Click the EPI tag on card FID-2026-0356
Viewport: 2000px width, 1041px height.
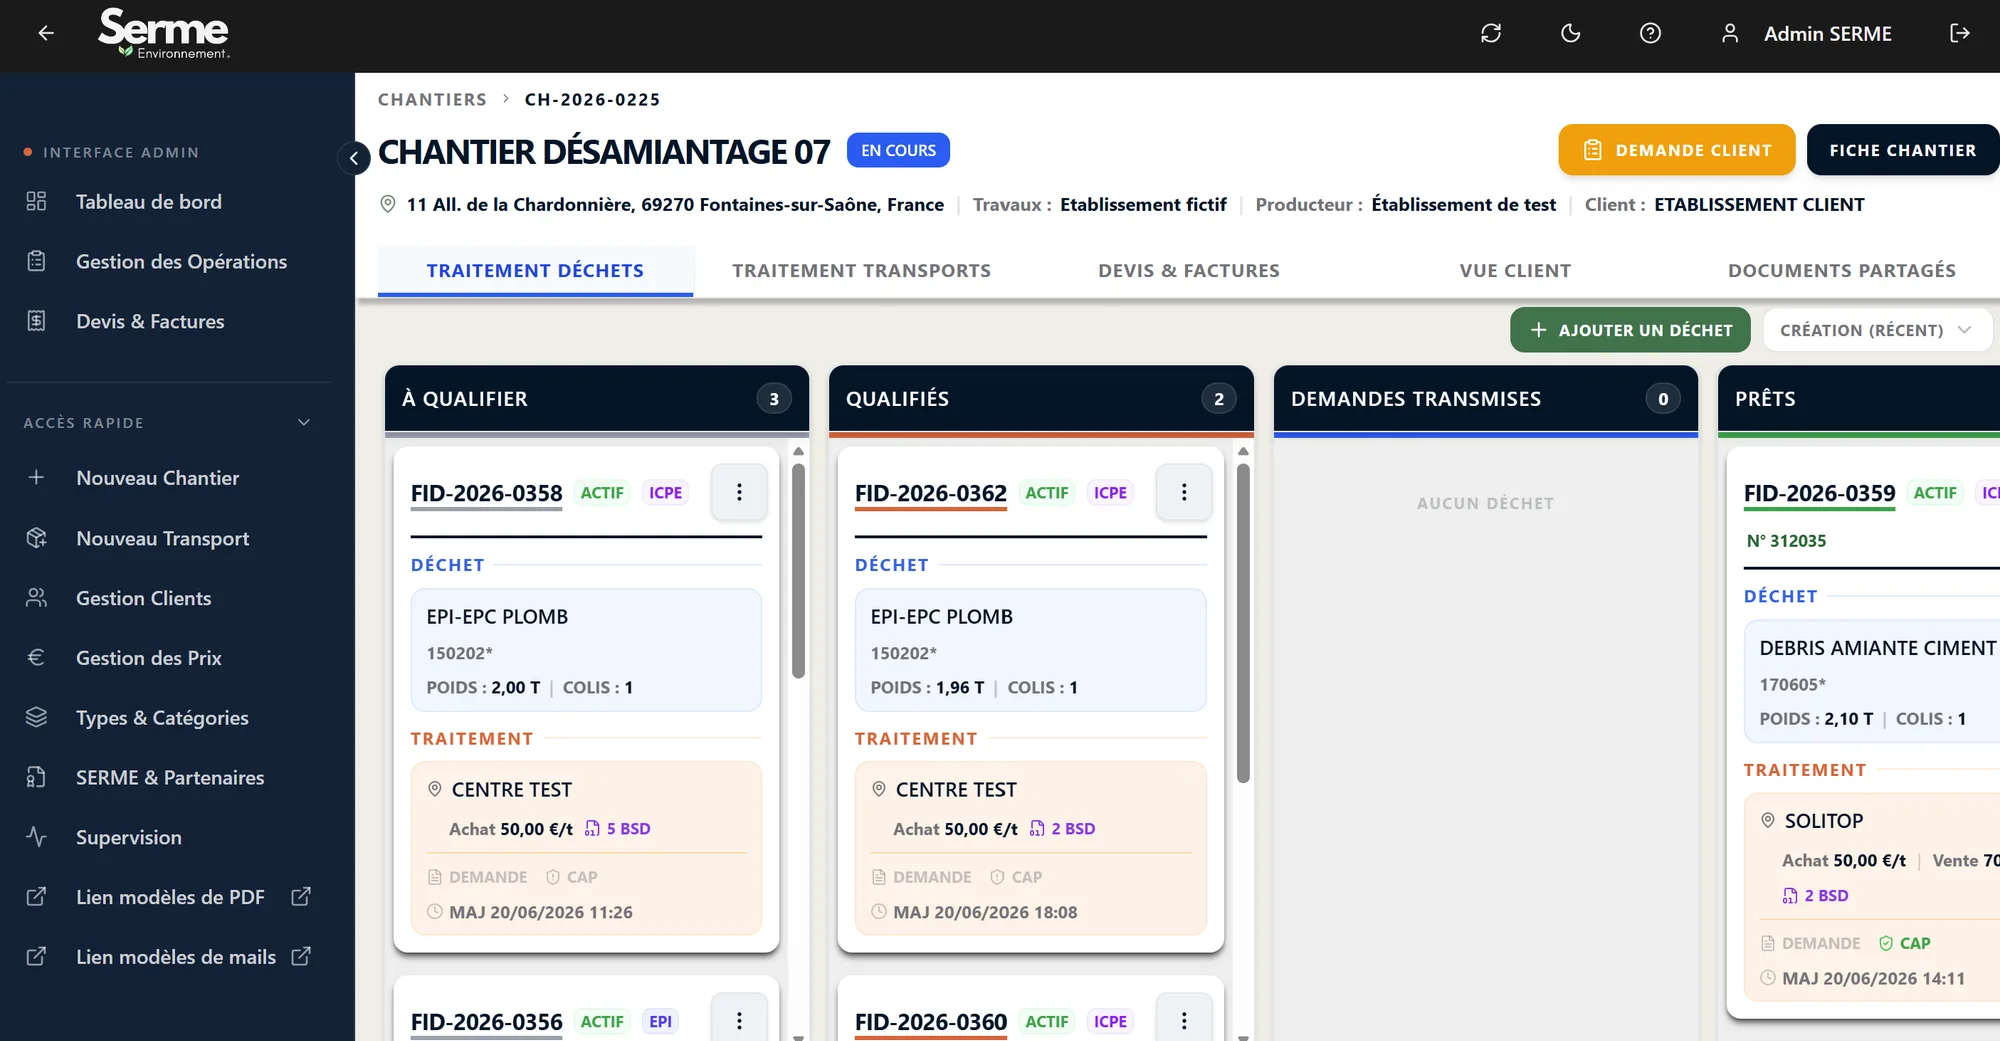(660, 1022)
